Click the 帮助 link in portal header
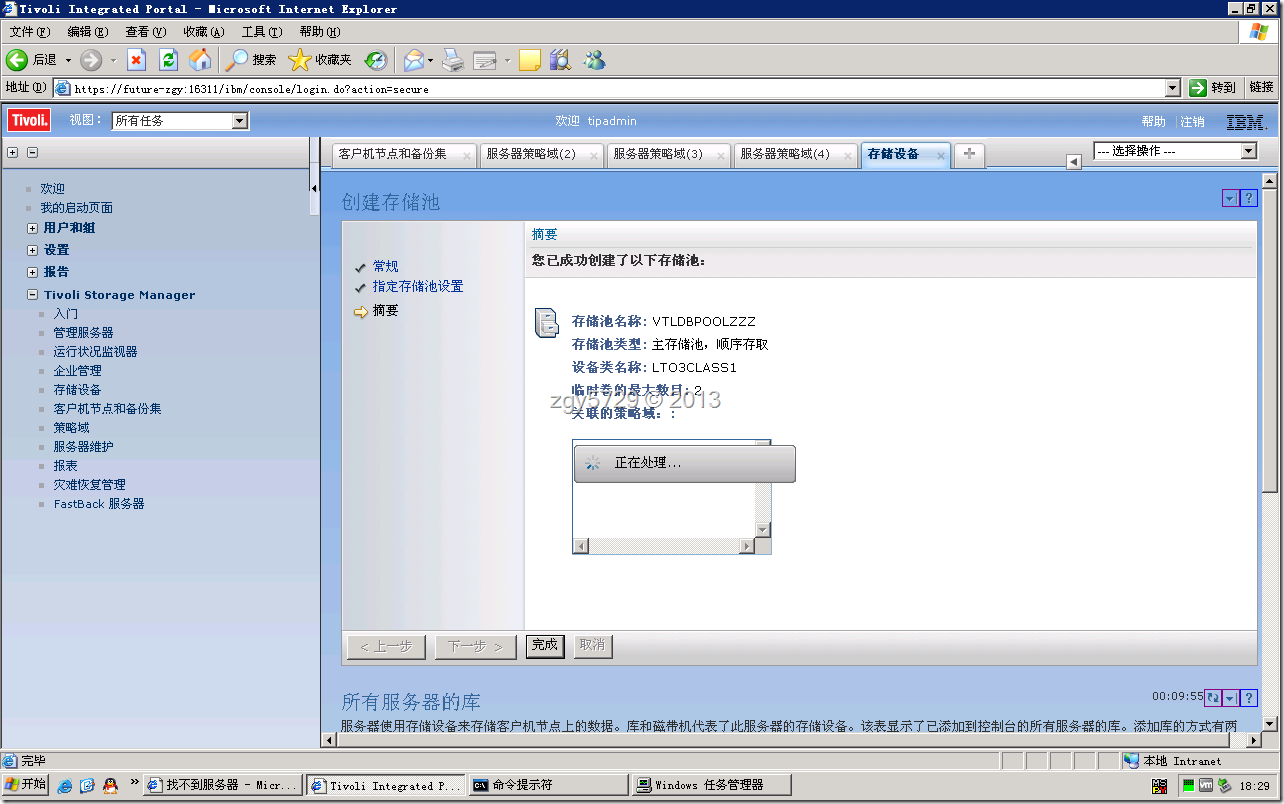 [1153, 122]
